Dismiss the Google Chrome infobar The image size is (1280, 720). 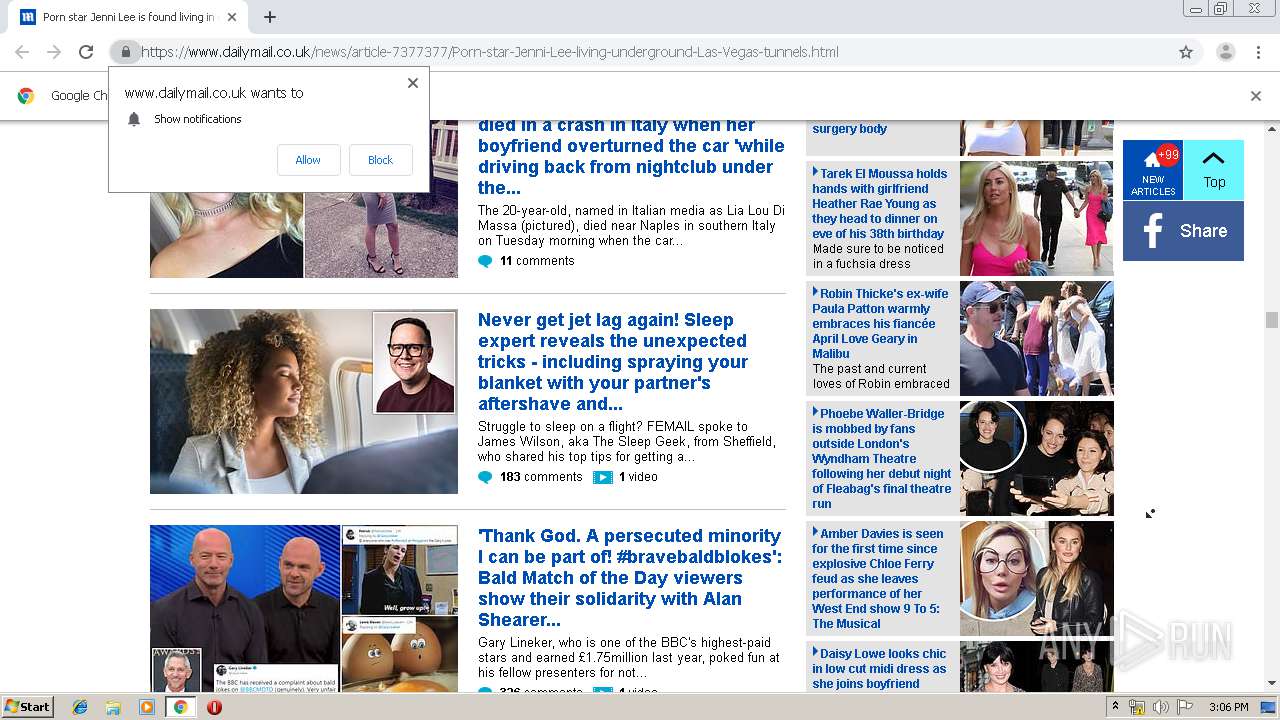(1256, 96)
